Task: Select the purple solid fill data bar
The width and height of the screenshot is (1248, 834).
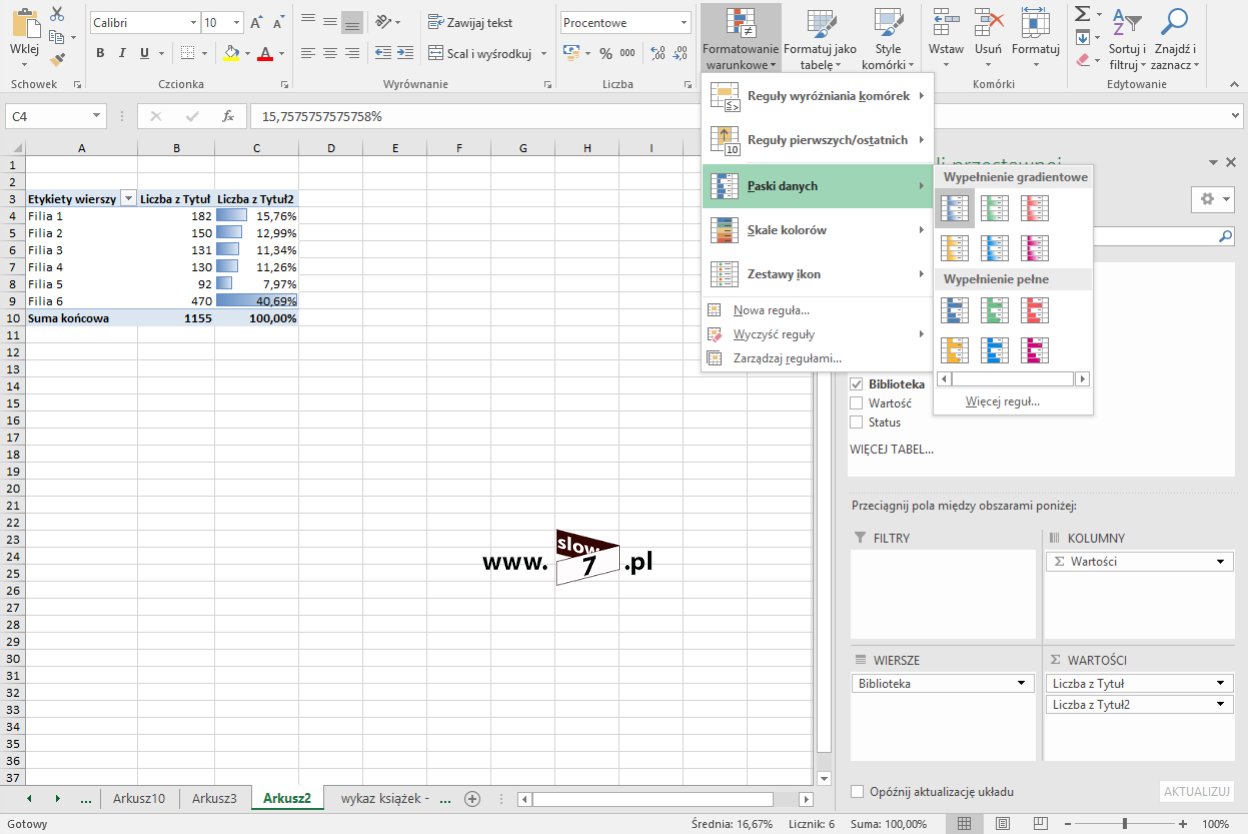Action: click(x=1035, y=350)
